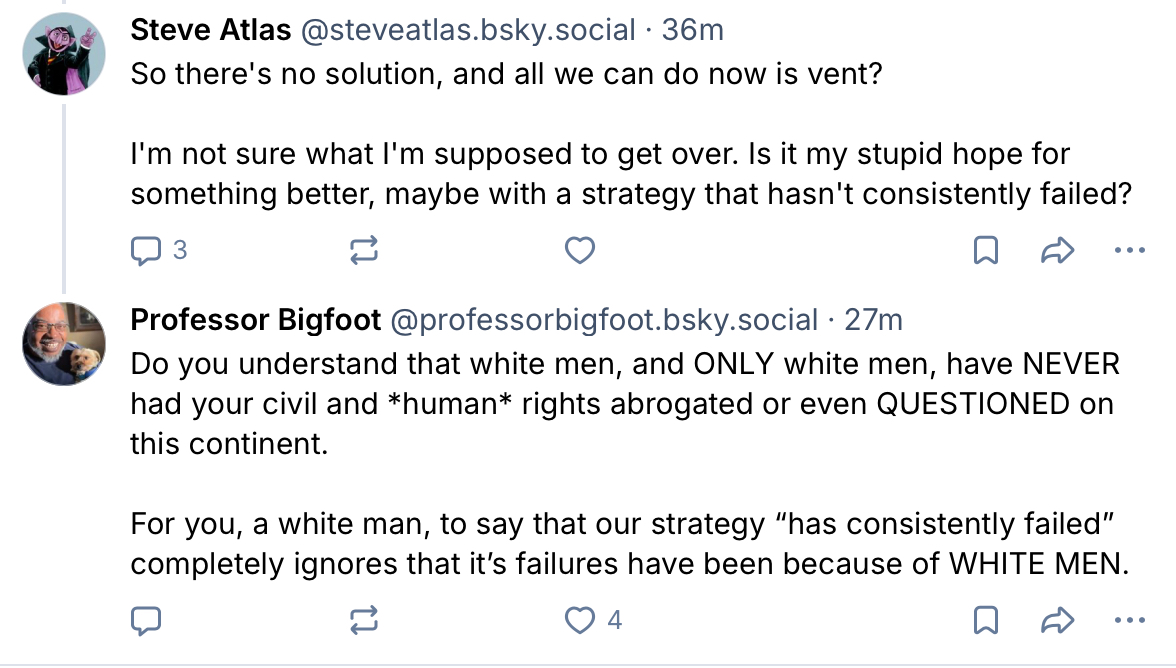Share Steve Atlas's post
The height and width of the screenshot is (668, 1176).
point(1057,250)
